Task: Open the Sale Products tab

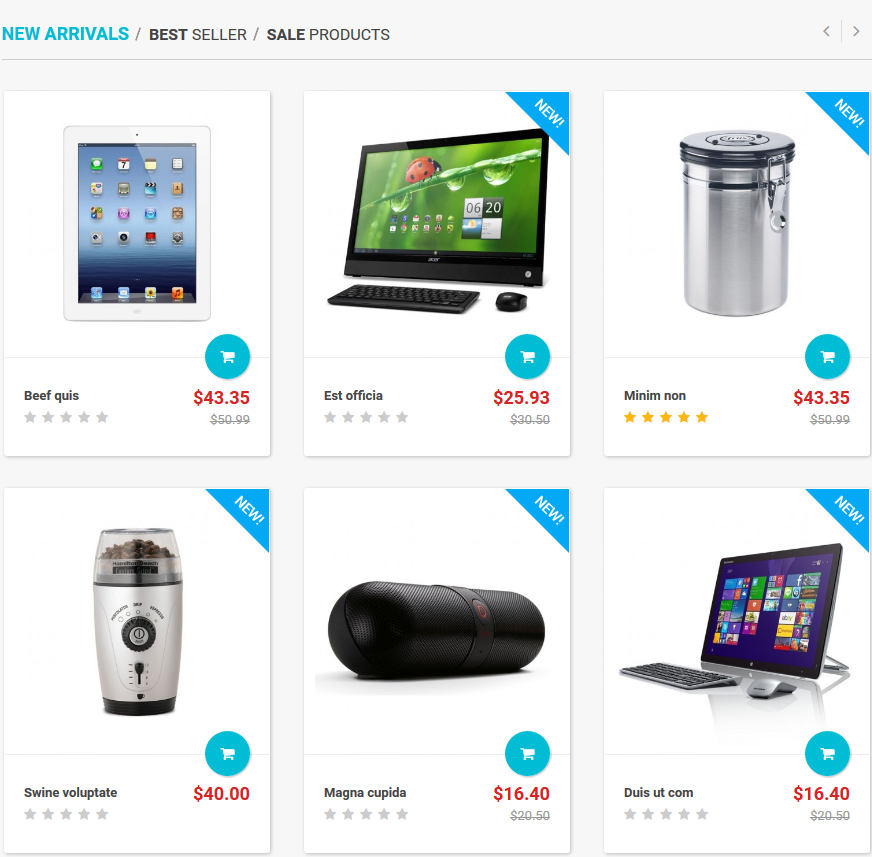Action: pos(328,34)
